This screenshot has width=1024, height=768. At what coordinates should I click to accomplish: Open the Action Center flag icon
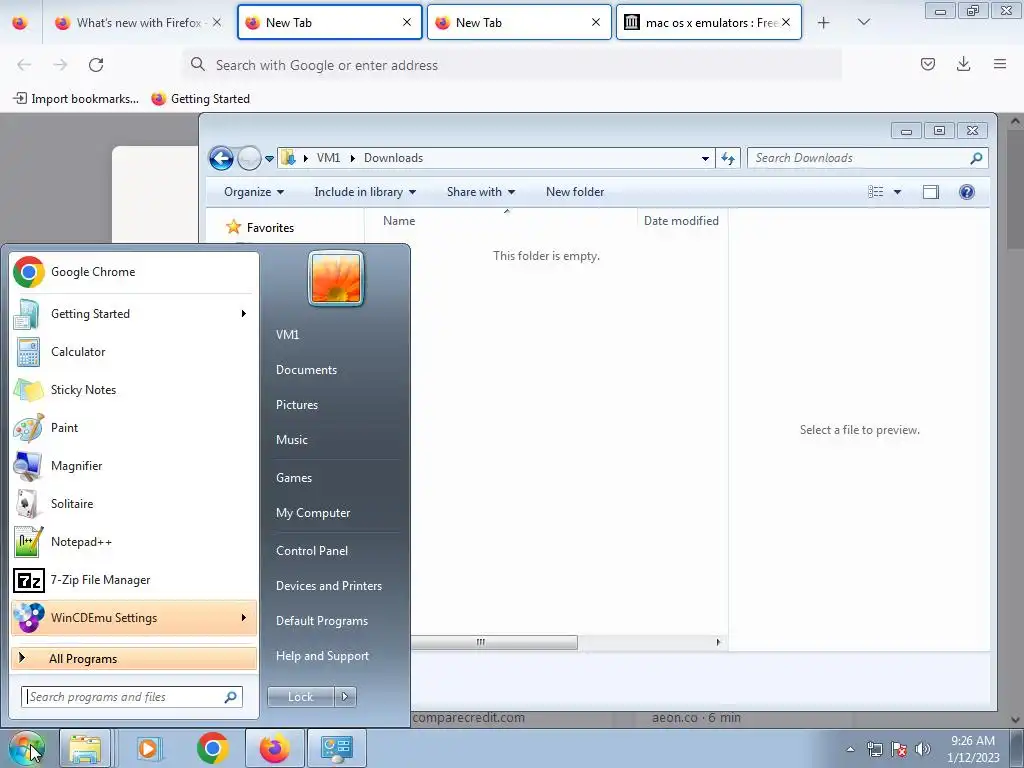899,749
